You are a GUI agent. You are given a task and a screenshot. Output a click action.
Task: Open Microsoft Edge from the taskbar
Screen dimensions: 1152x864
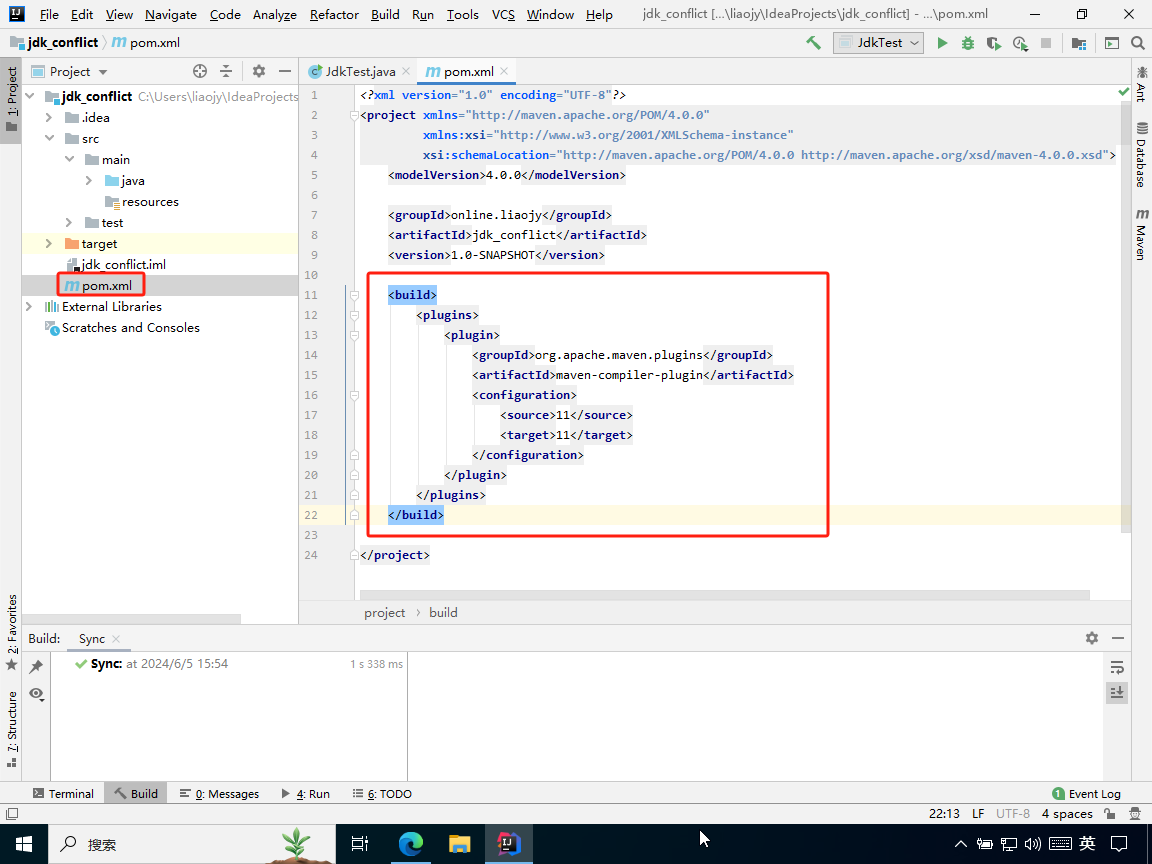411,843
